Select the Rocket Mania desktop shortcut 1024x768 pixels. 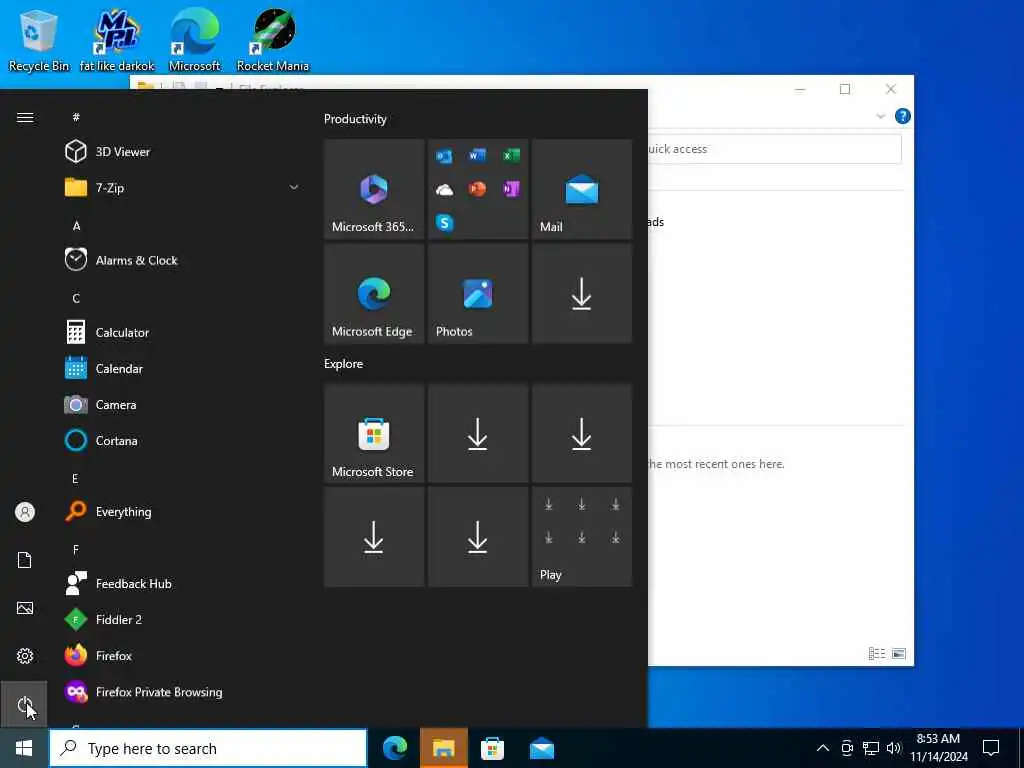pos(273,40)
